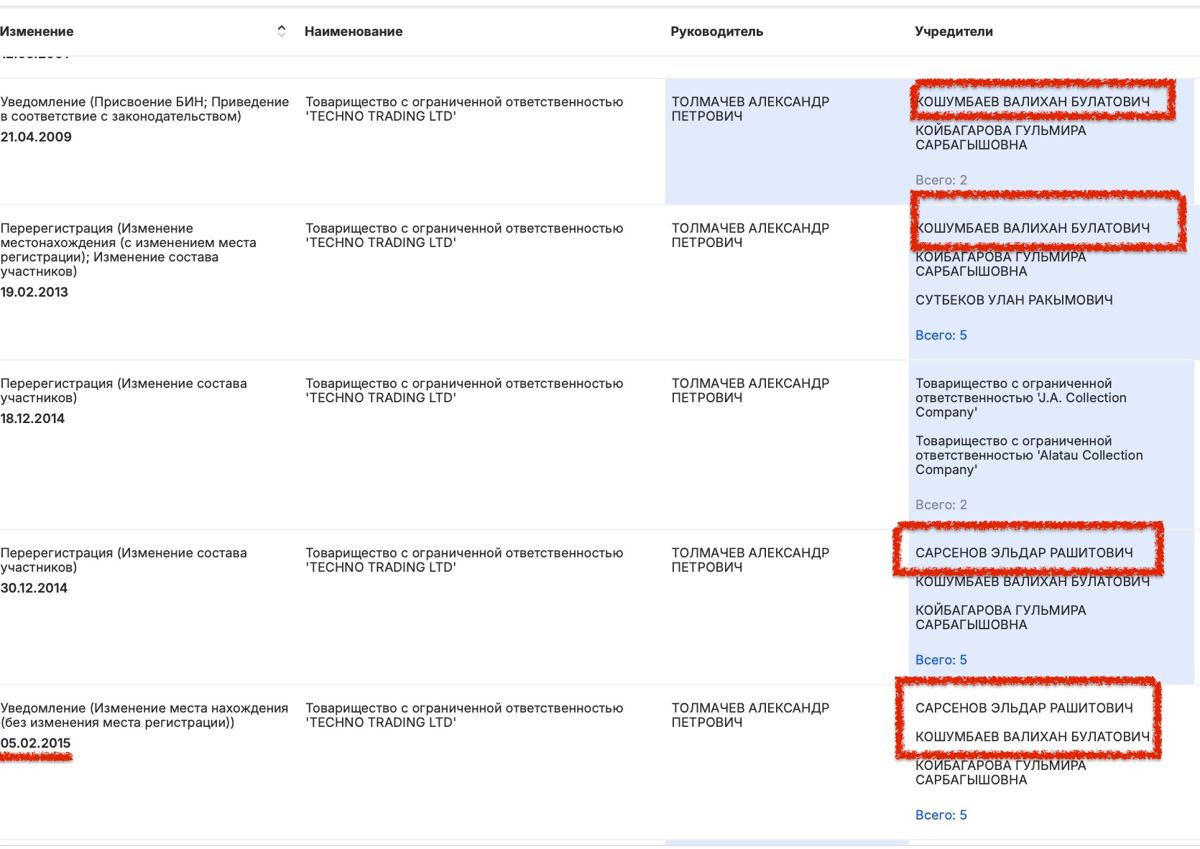Click the 21.04.2009 Уведомление change description
Viewport: 1200px width, 849px height.
145,109
